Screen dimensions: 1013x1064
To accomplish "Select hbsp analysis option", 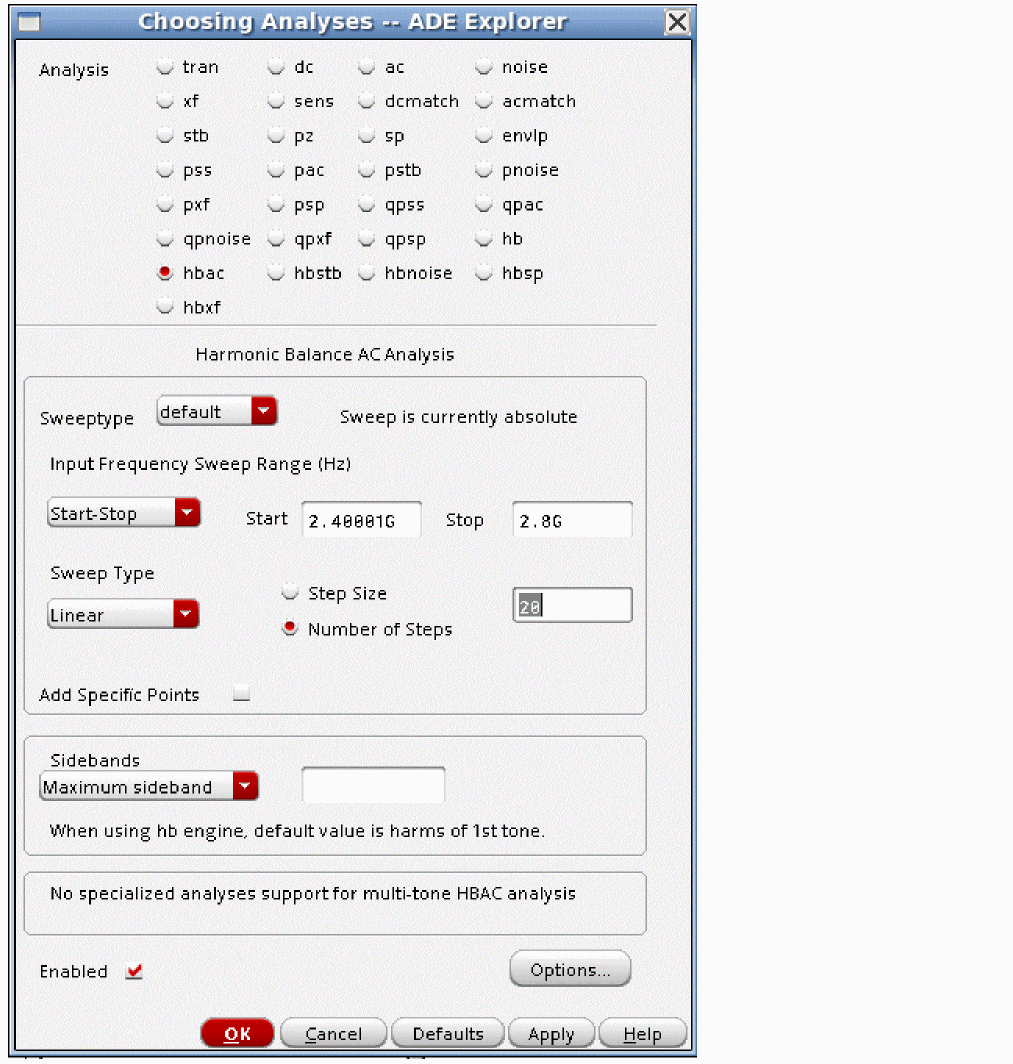I will (x=483, y=273).
